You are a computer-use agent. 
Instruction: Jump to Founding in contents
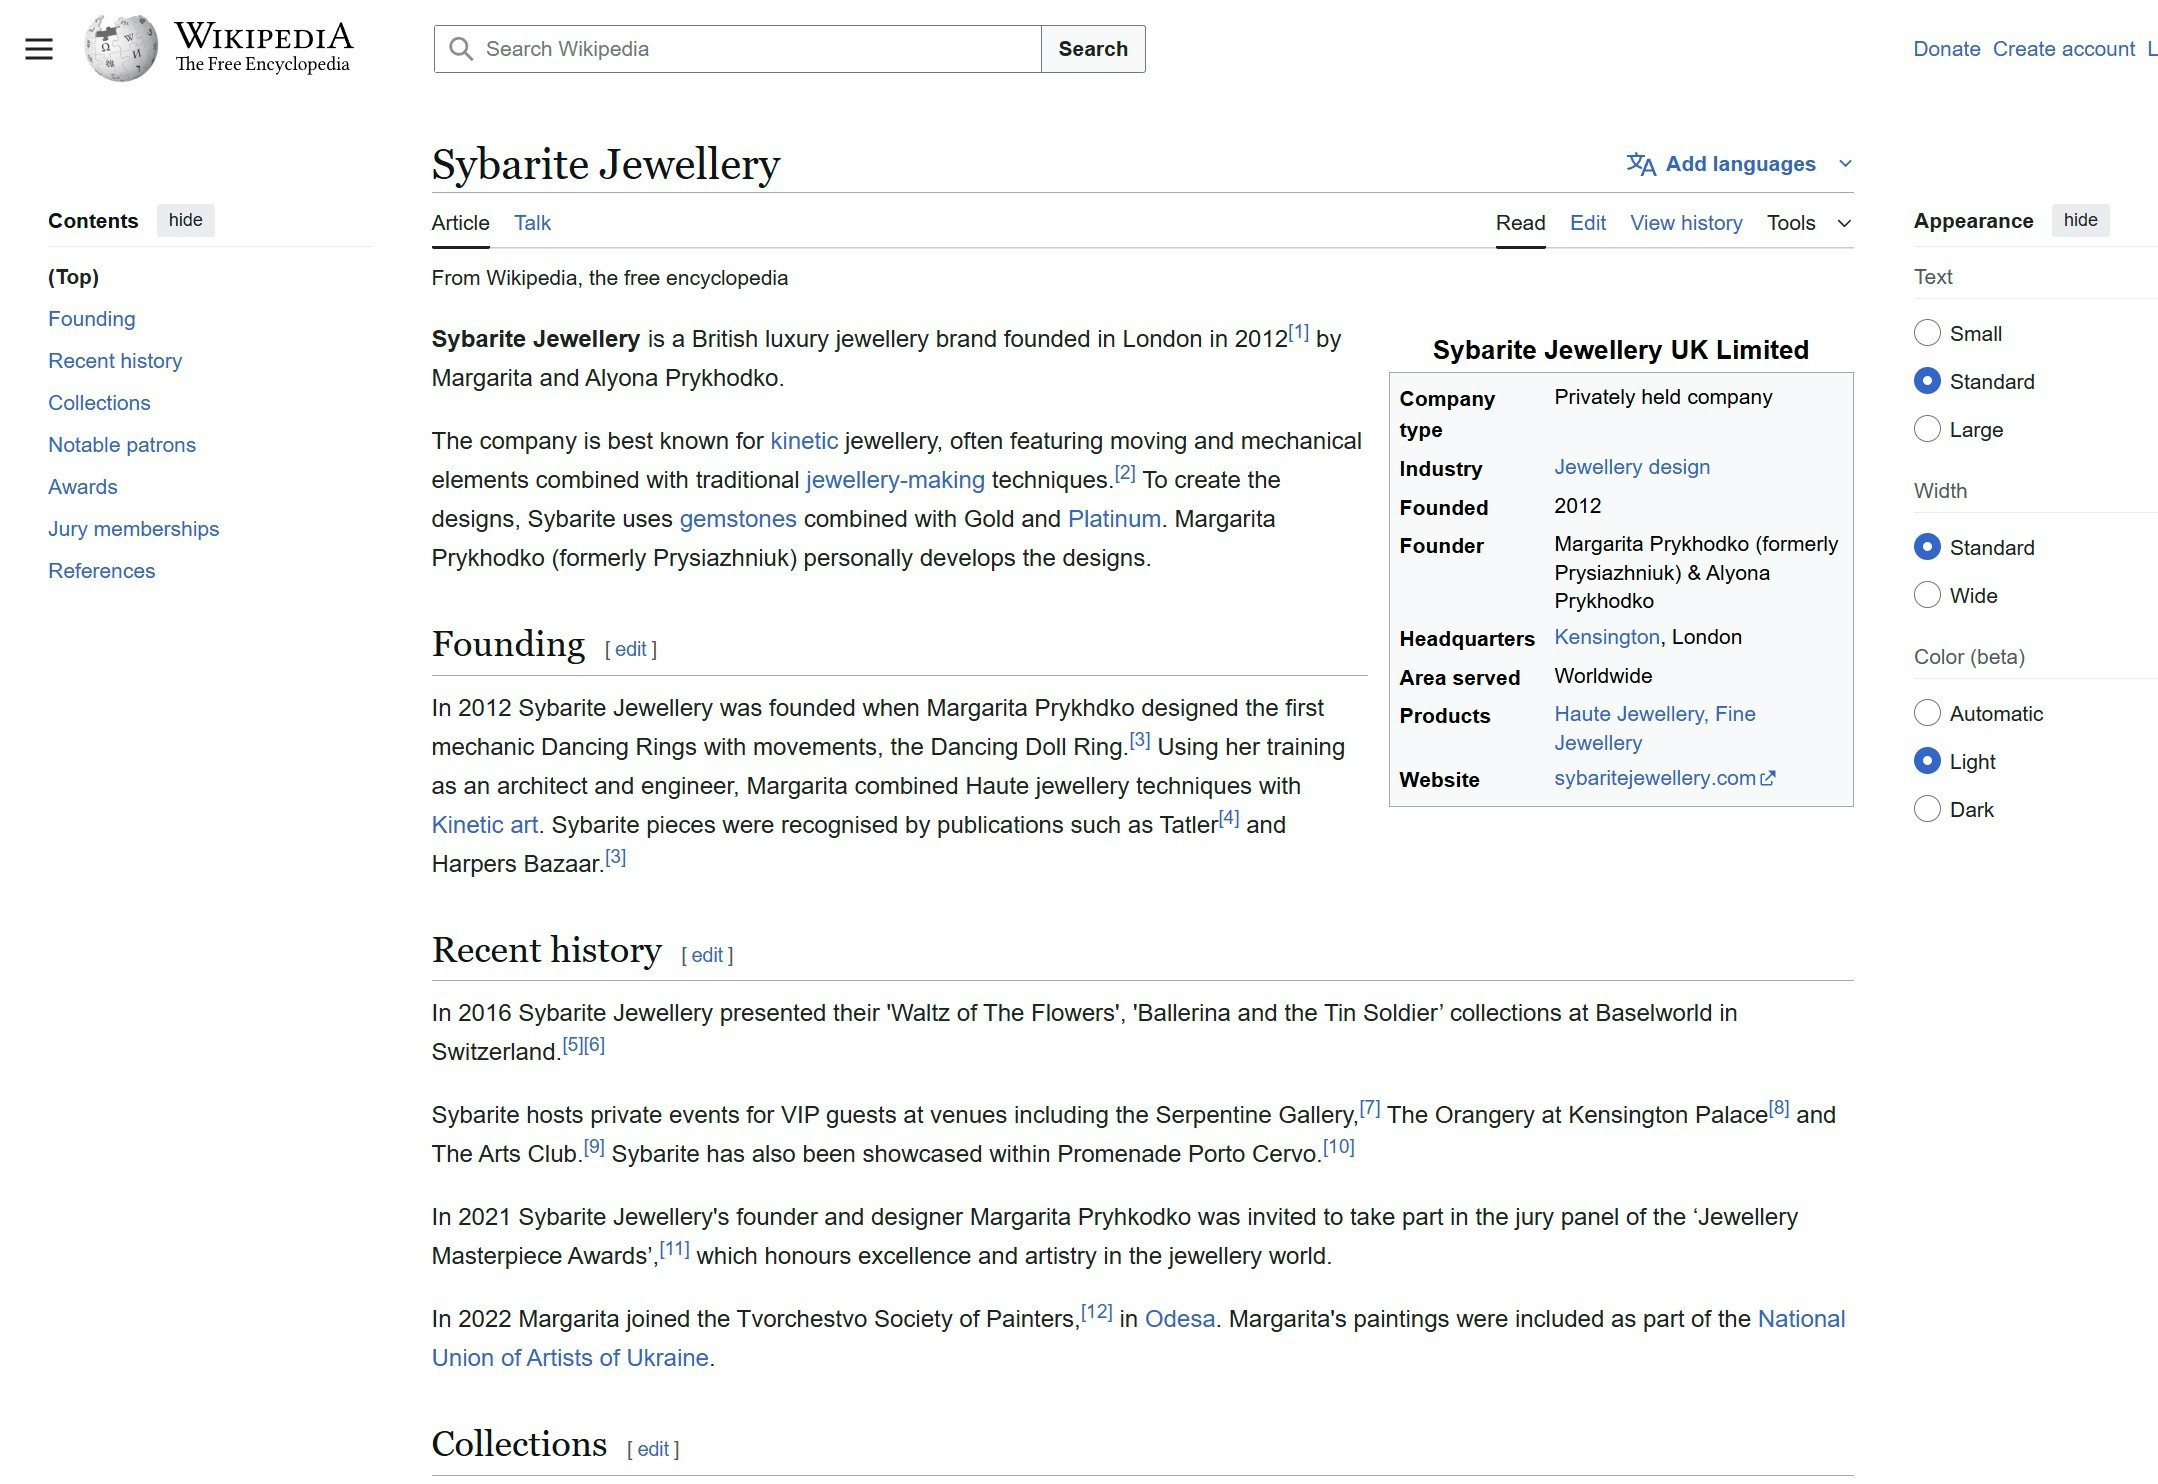(x=91, y=319)
